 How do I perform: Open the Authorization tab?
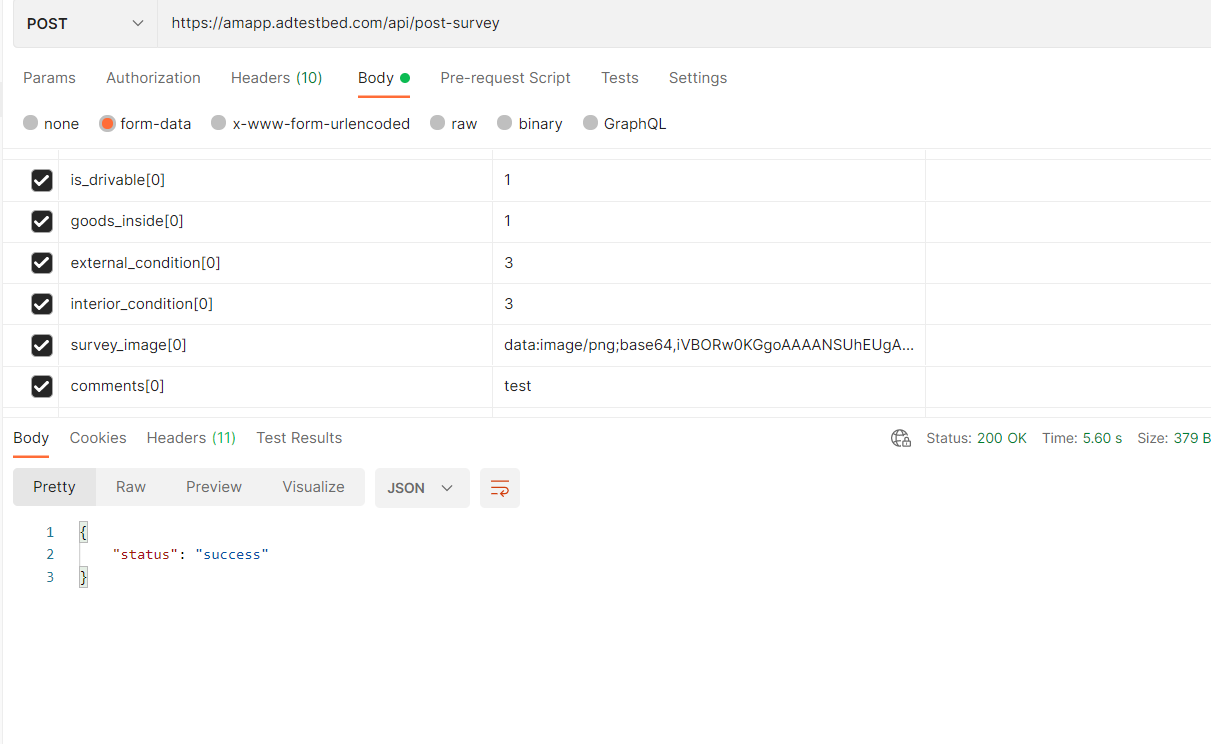click(153, 78)
